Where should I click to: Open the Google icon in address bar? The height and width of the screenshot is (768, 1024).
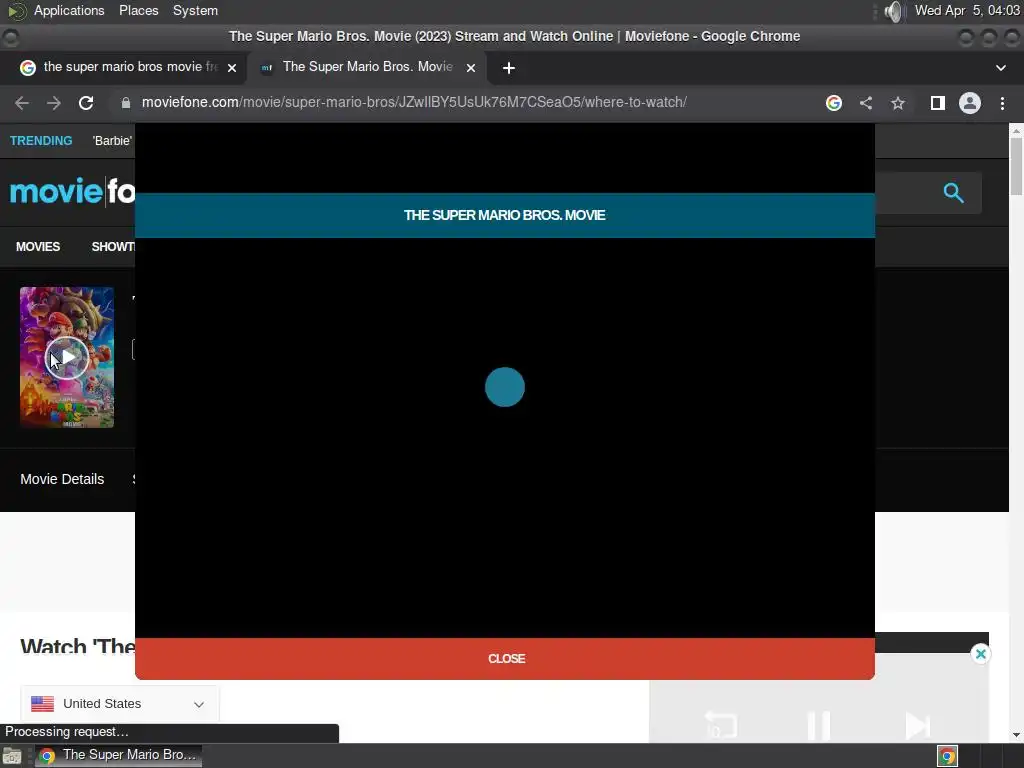click(833, 103)
